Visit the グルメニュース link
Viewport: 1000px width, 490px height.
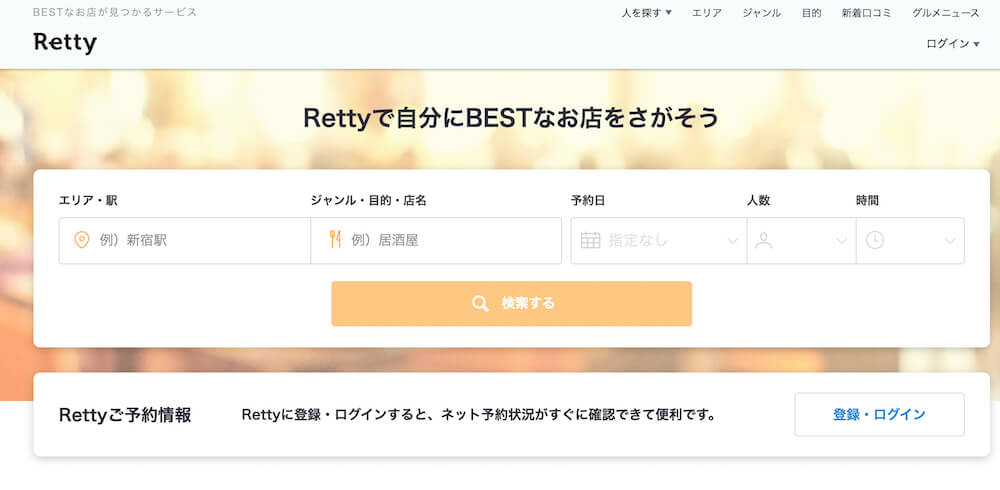pos(946,13)
